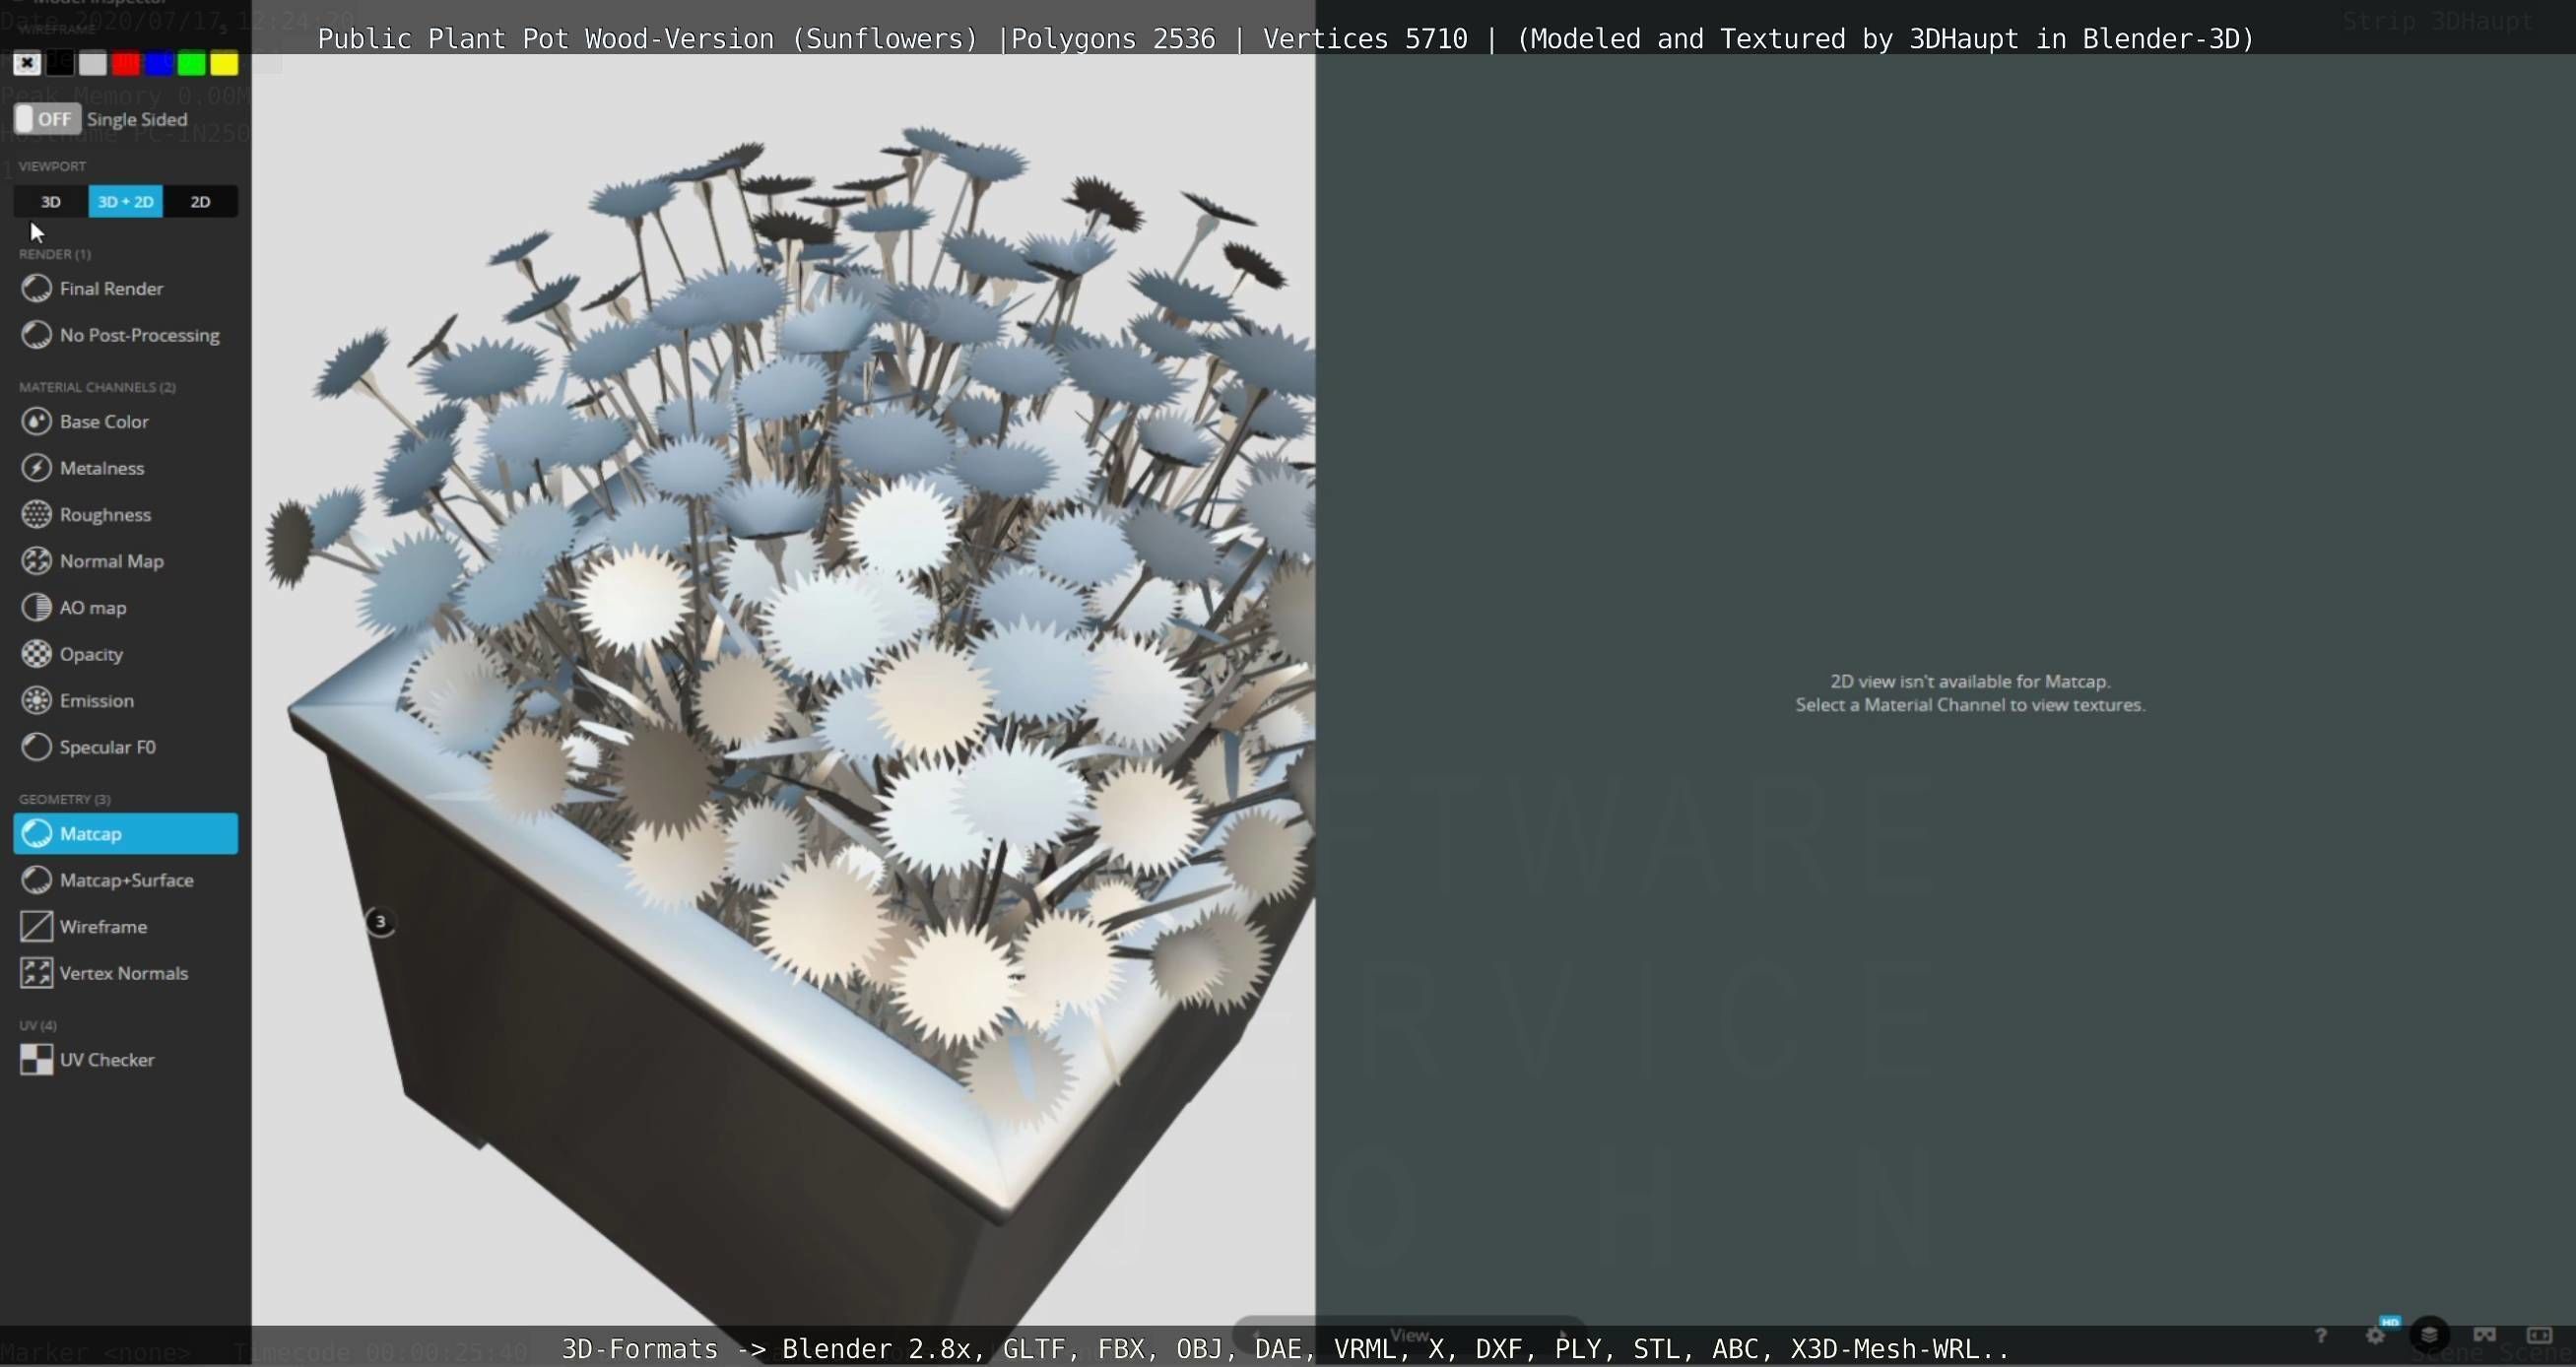The image size is (2576, 1367).
Task: Click the 'RENDER (1)' section heading
Action: coord(55,254)
